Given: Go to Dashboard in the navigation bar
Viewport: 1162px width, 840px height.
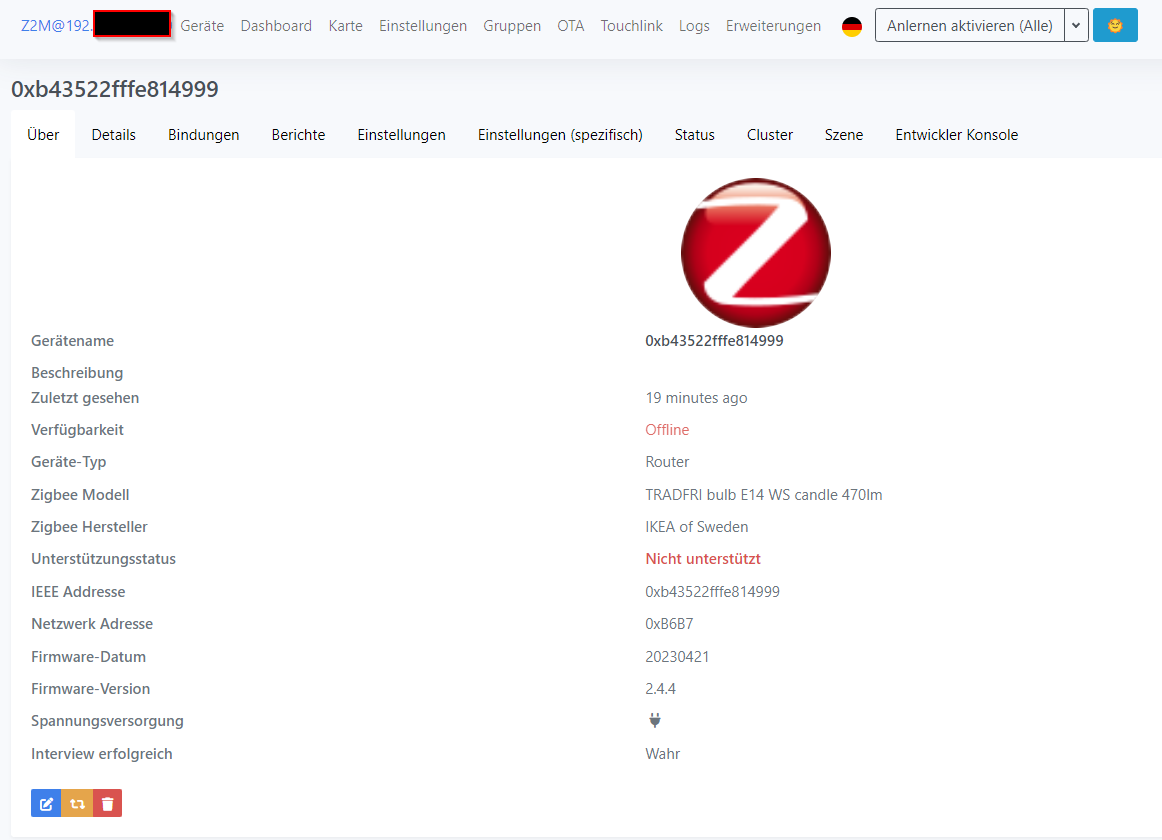Looking at the screenshot, I should click(x=276, y=26).
